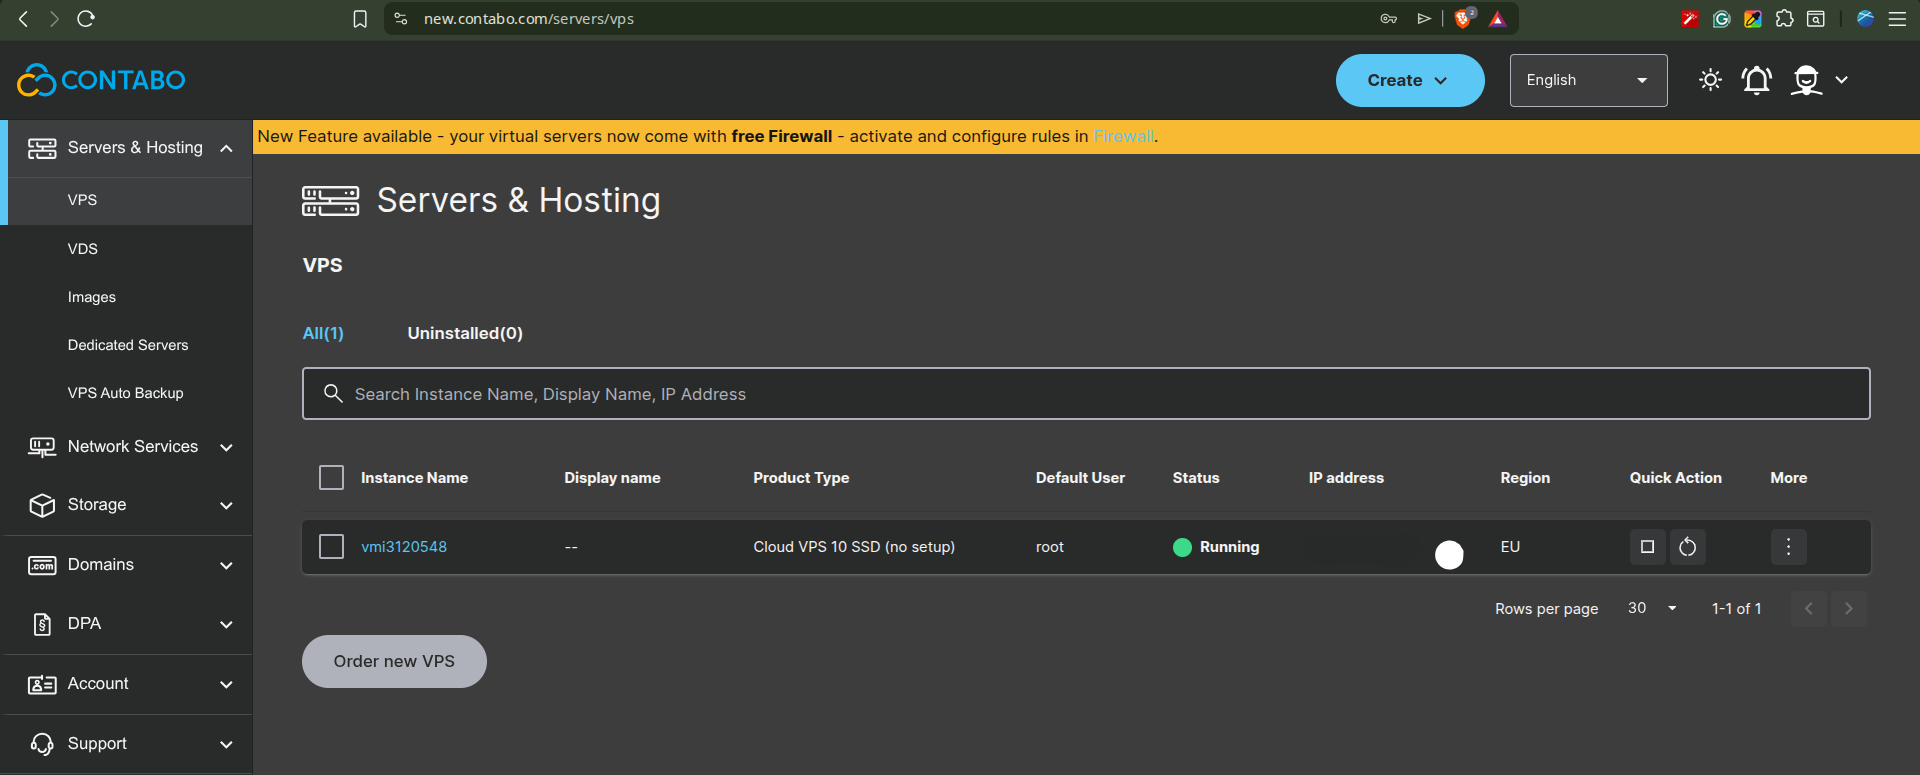Click the Order new VPS button
Screen dimensions: 1920x775
click(394, 661)
